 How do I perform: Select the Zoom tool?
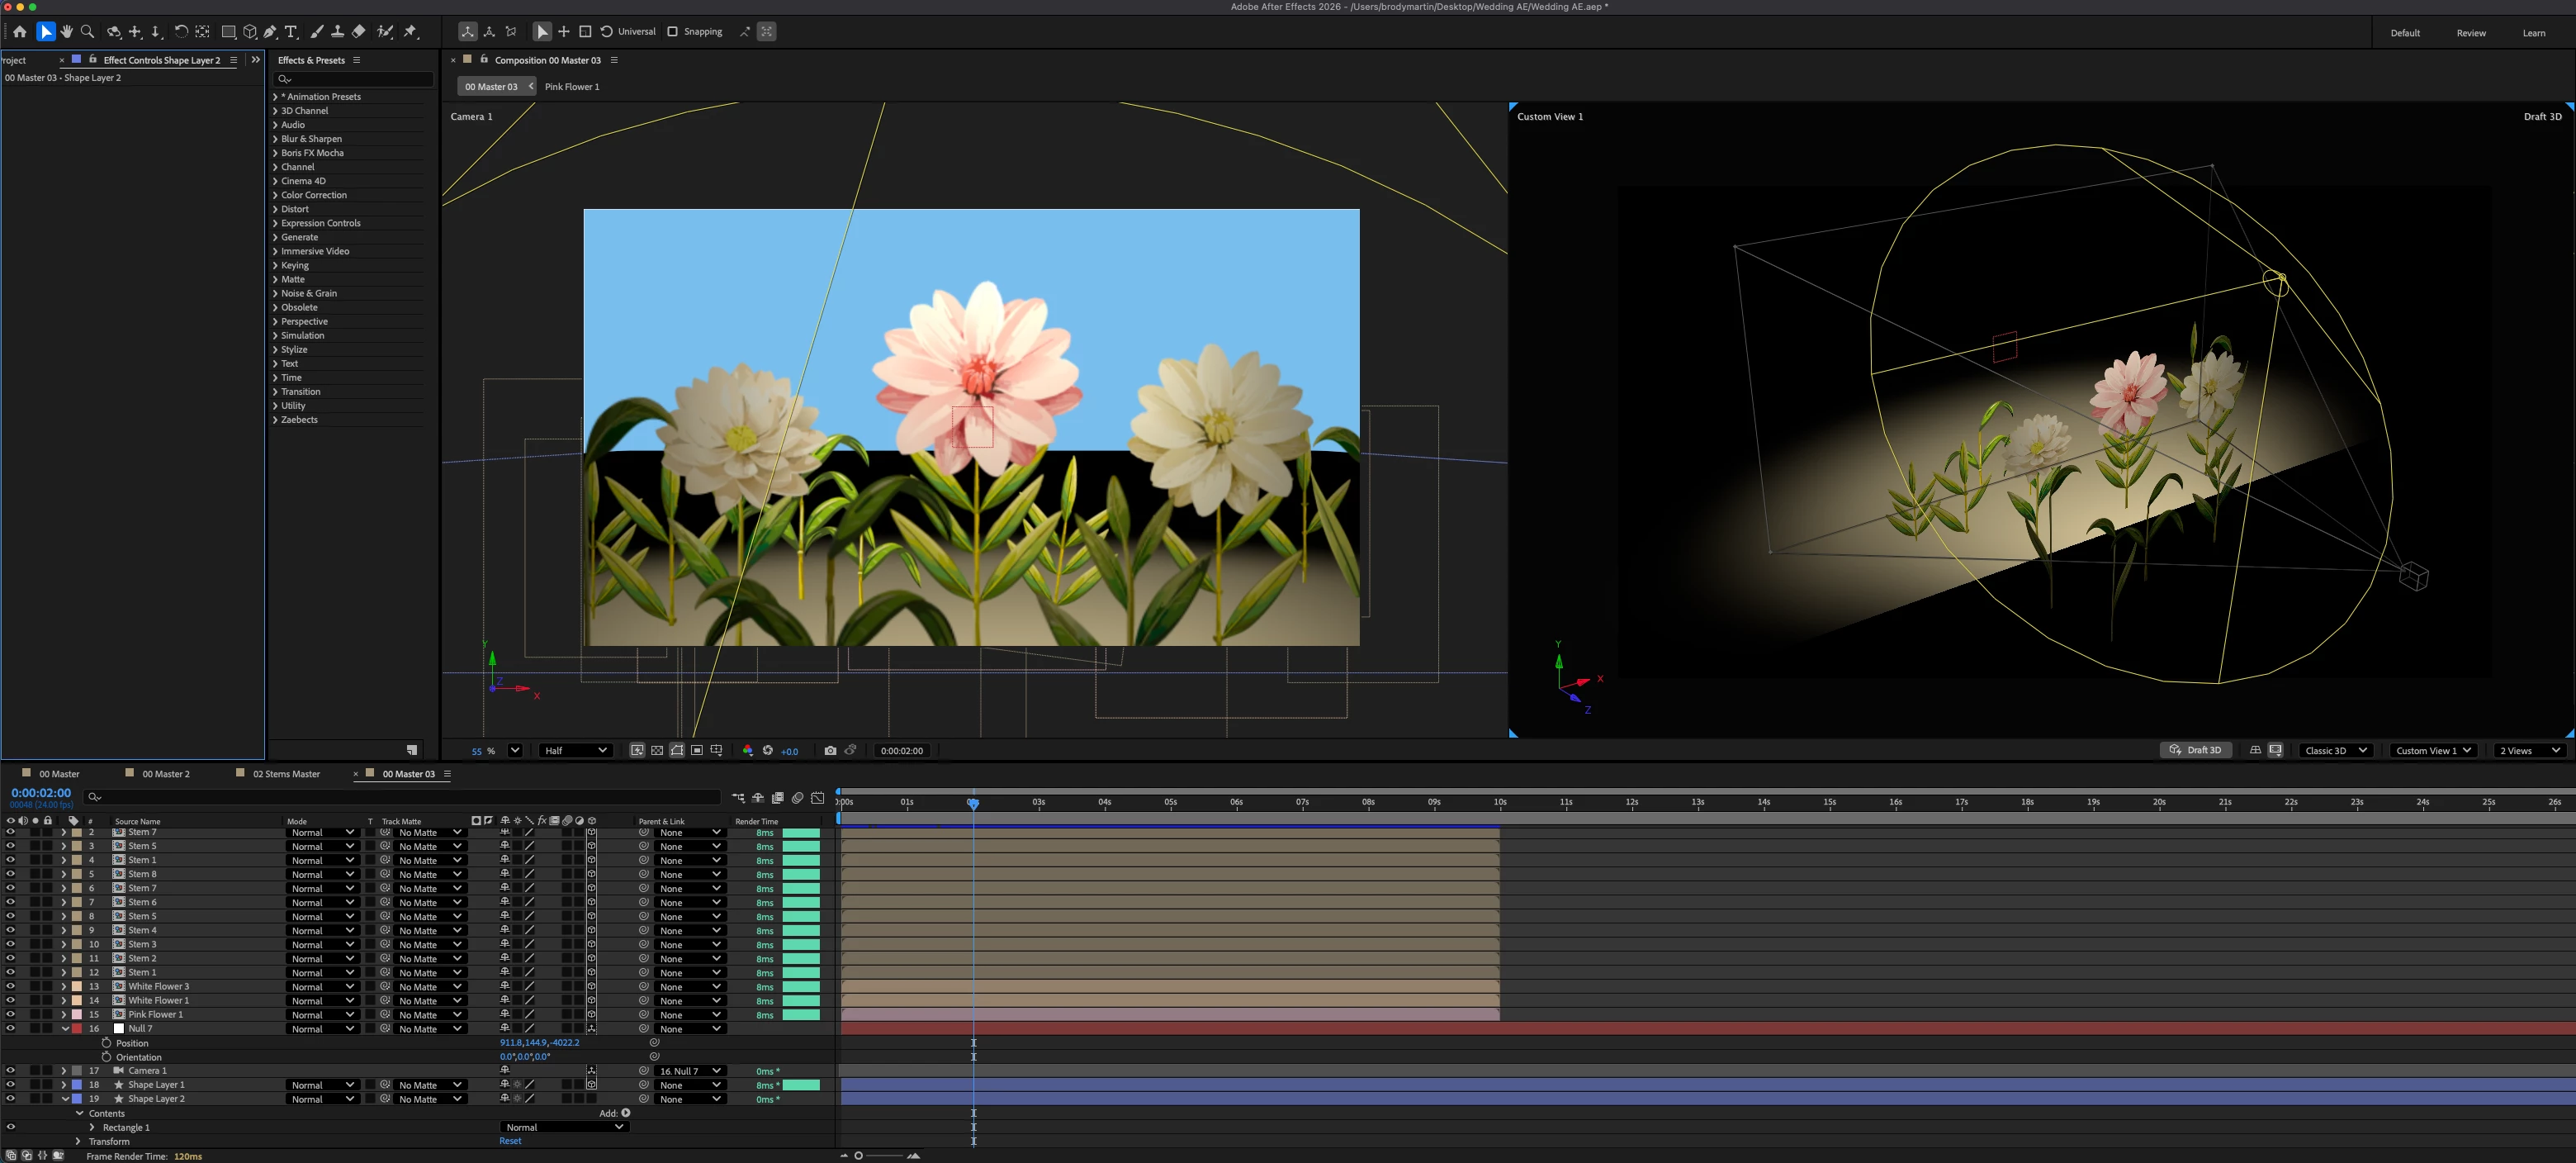click(87, 32)
